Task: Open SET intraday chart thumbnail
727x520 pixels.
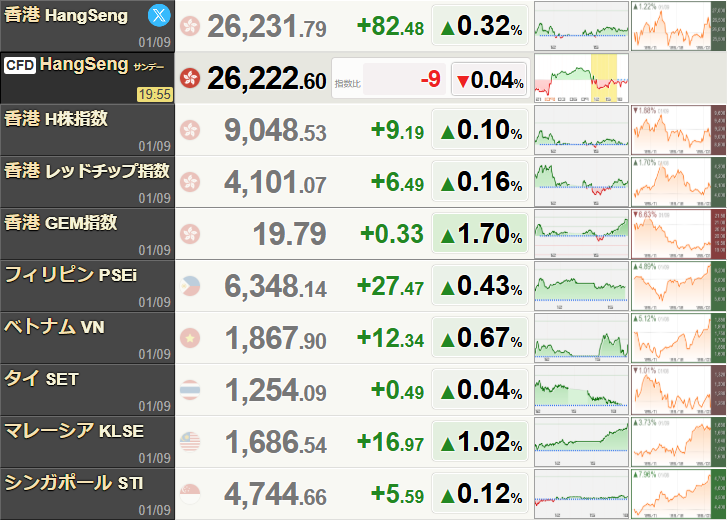Action: tap(581, 390)
